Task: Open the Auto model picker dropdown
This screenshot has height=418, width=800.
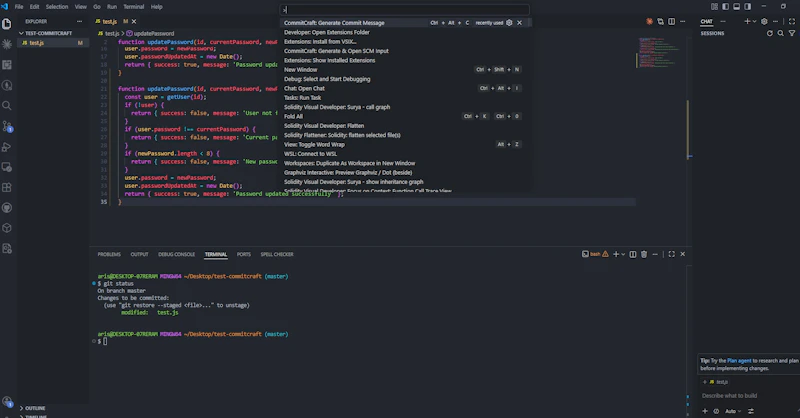Action: click(x=733, y=411)
